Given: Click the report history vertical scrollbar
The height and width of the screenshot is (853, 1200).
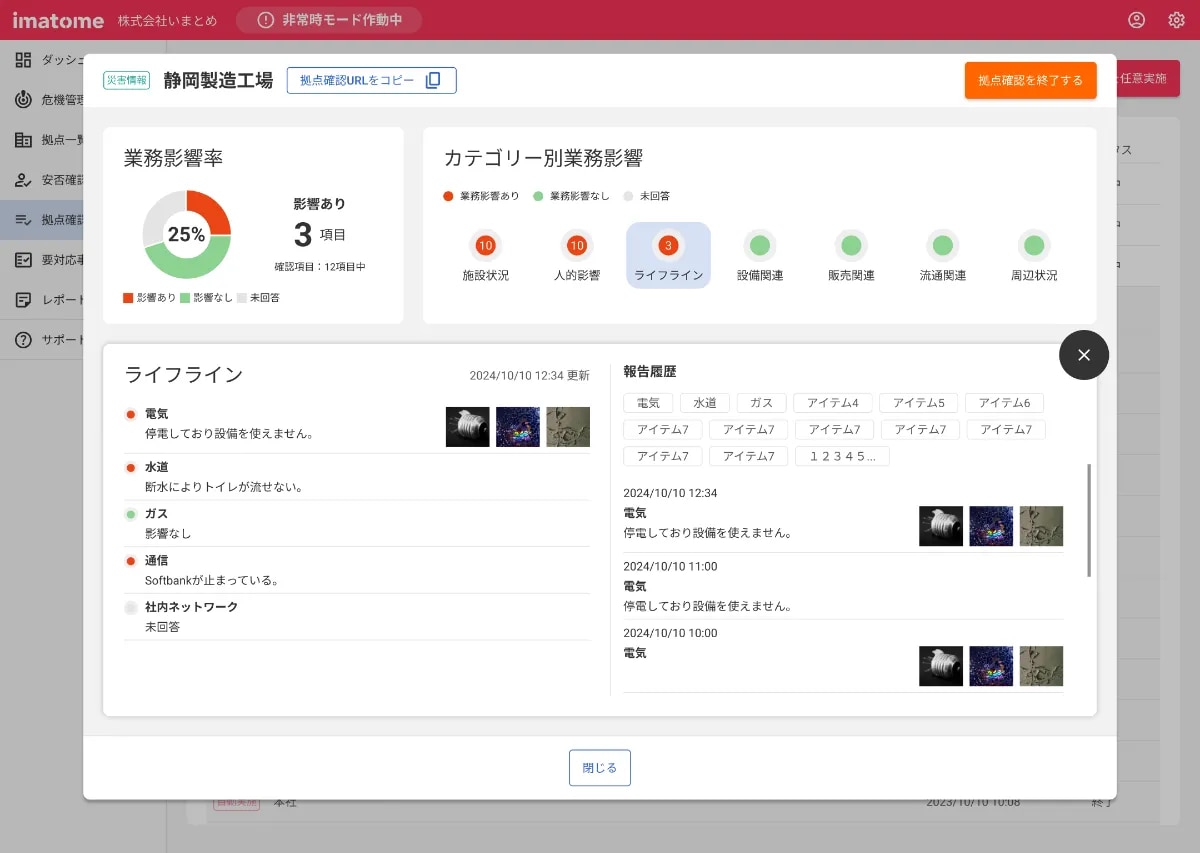Looking at the screenshot, I should click(x=1089, y=520).
